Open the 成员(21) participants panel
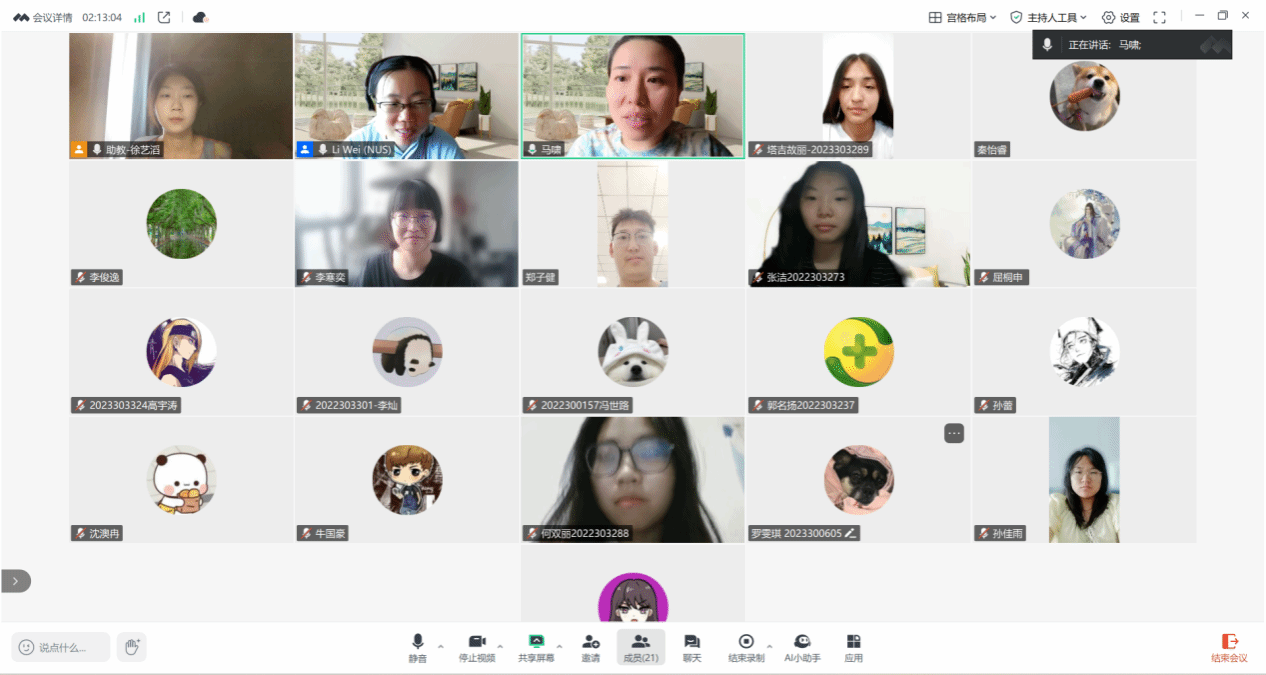The height and width of the screenshot is (675, 1266). click(640, 646)
